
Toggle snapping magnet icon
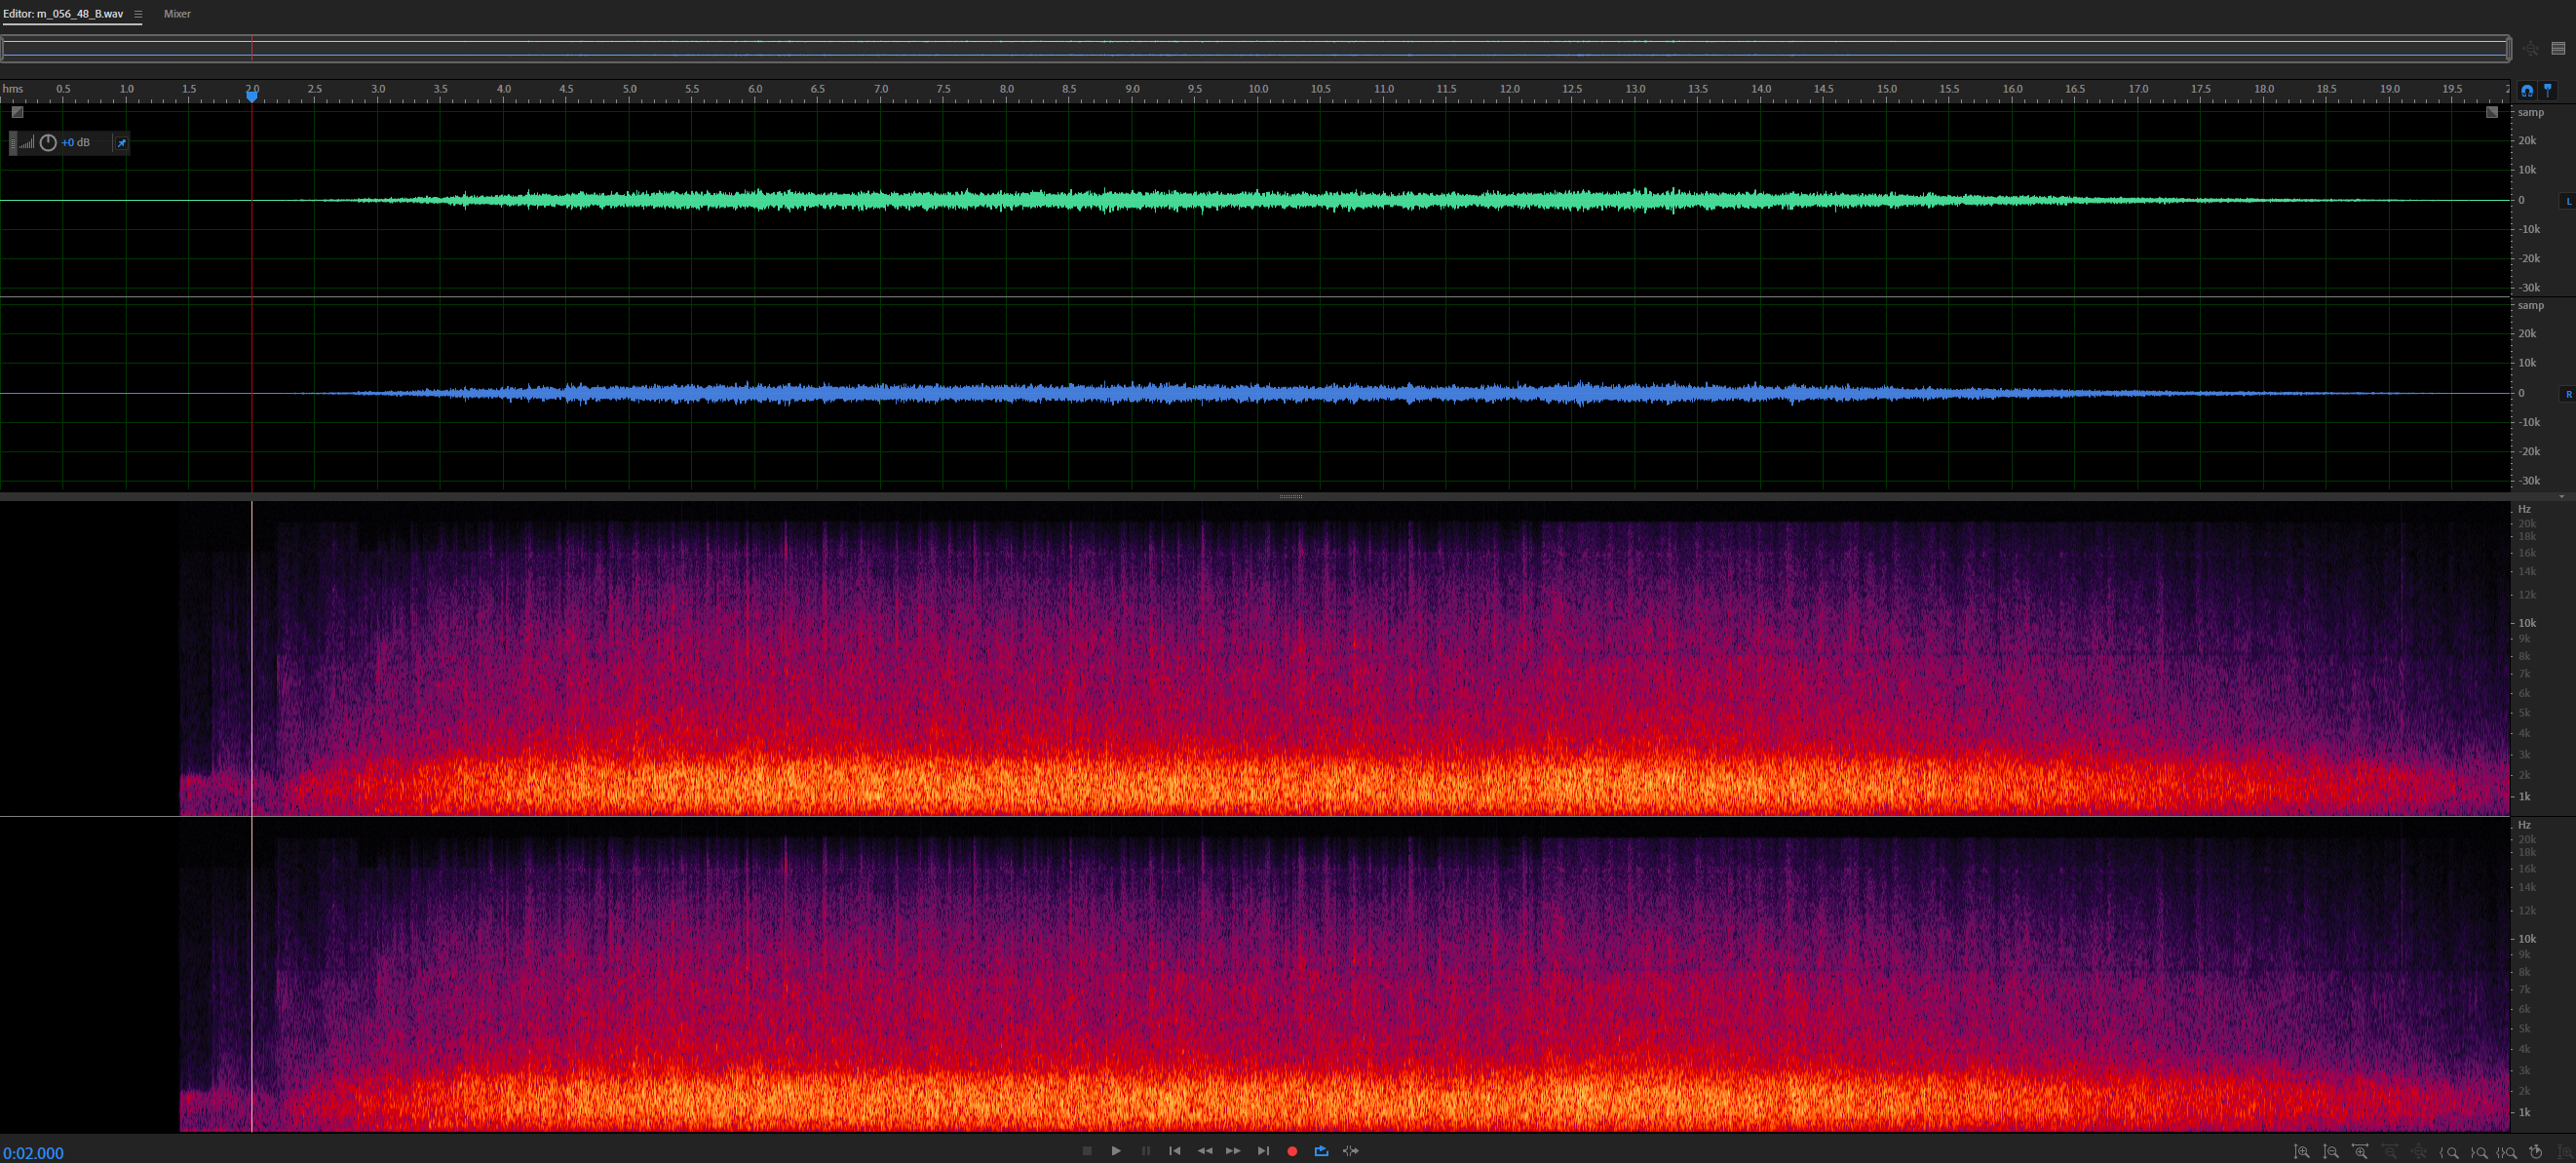pos(2527,90)
